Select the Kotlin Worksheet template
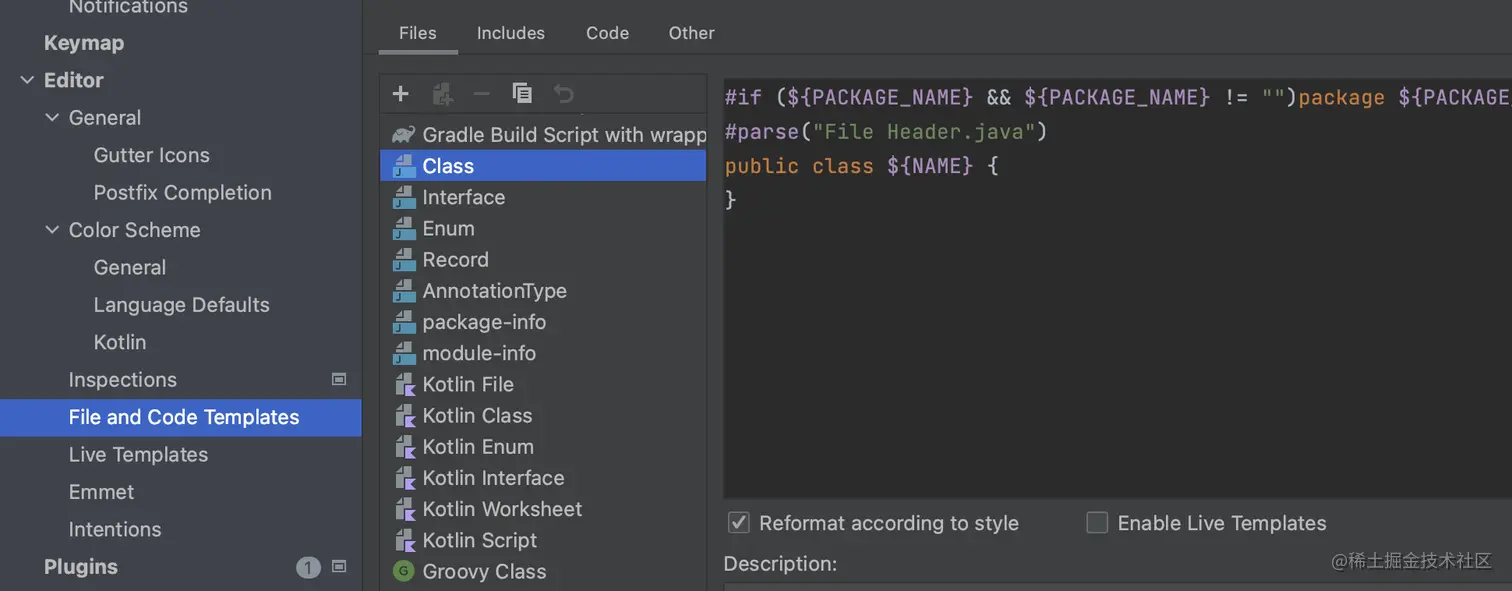Viewport: 1512px width, 591px height. (544, 509)
